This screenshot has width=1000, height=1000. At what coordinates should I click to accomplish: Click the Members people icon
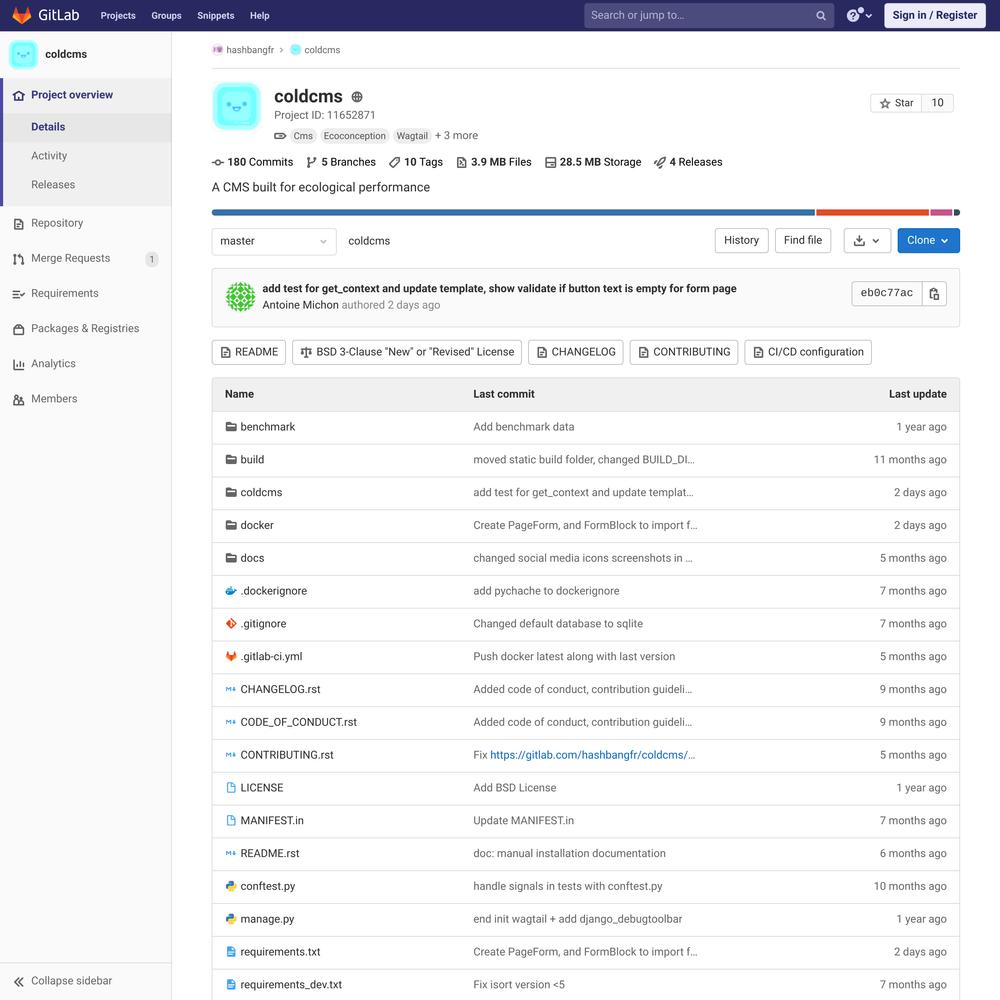pos(18,399)
